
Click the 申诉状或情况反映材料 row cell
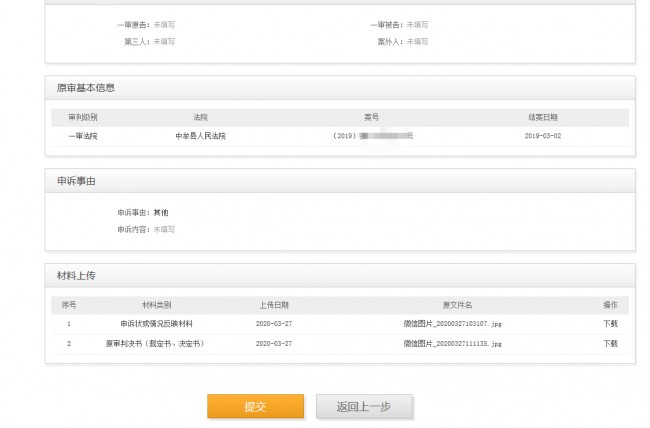156,323
